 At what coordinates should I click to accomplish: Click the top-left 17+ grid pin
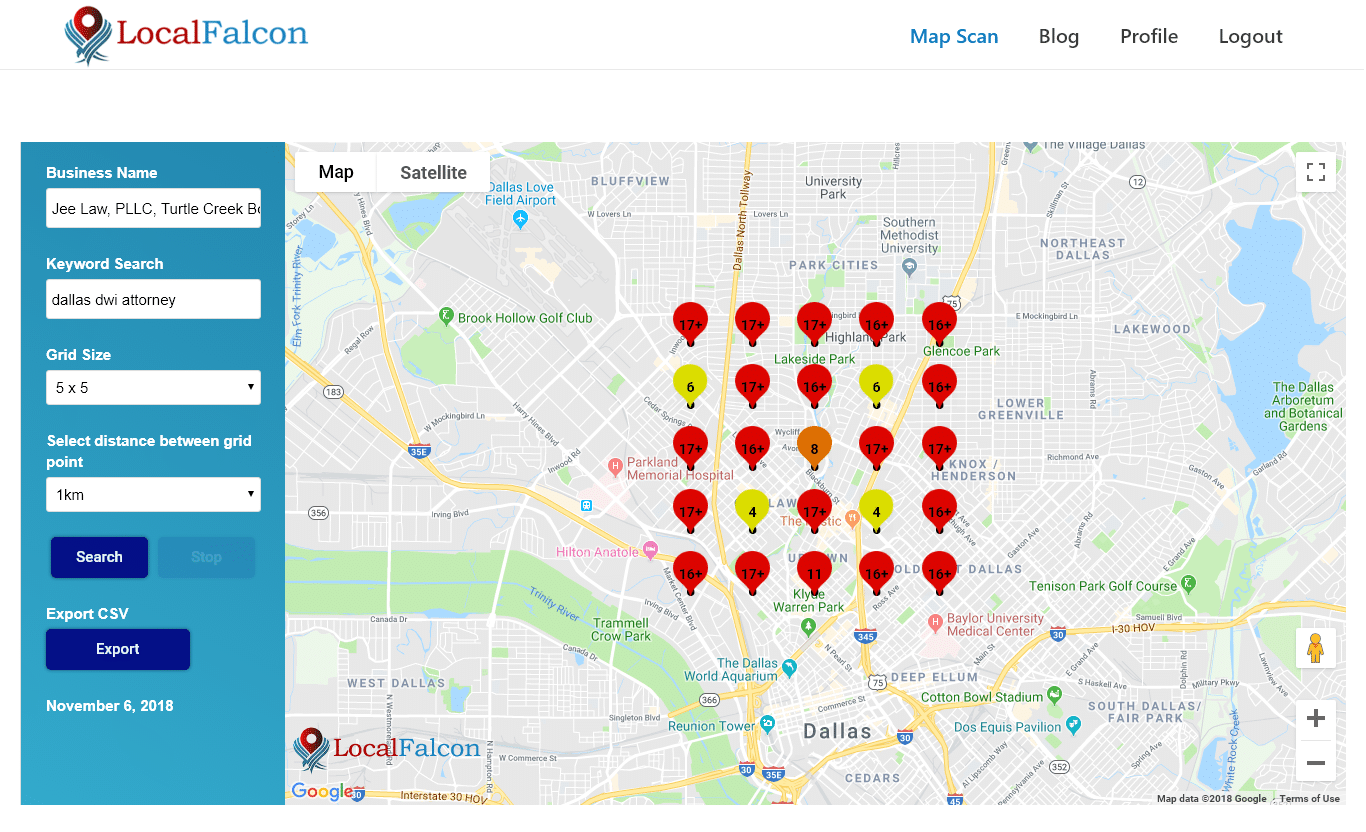tap(690, 323)
